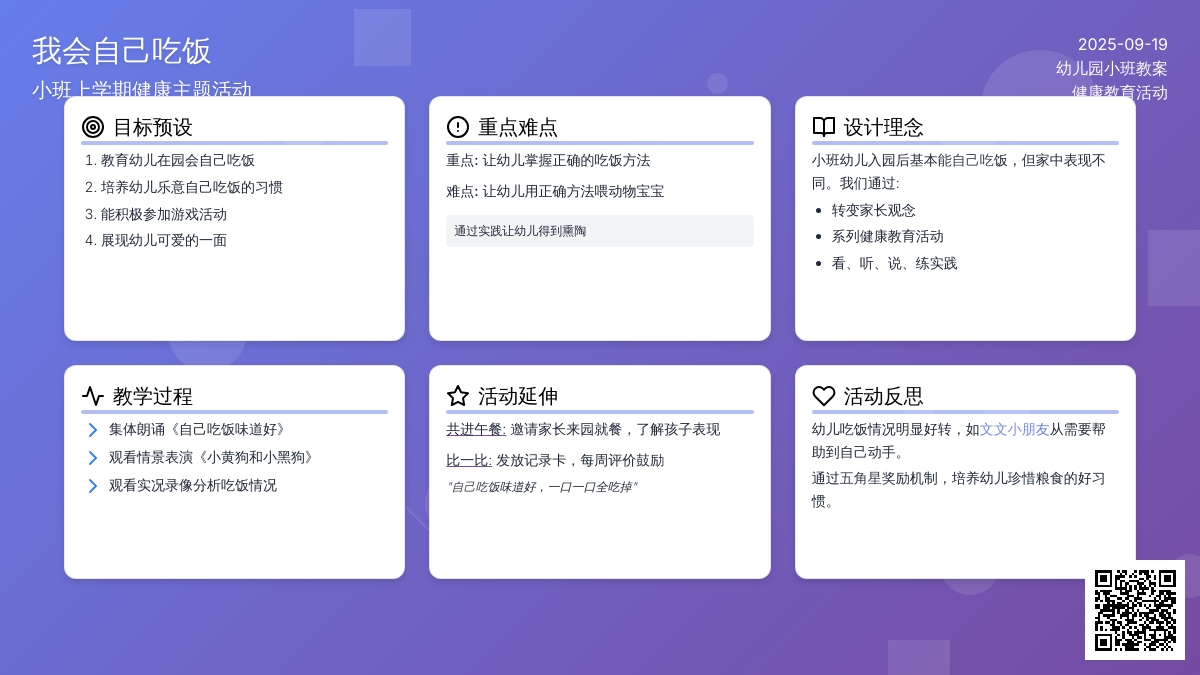Click the chevron before 集体朗诵 item
Viewport: 1200px width, 675px height.
[x=92, y=430]
